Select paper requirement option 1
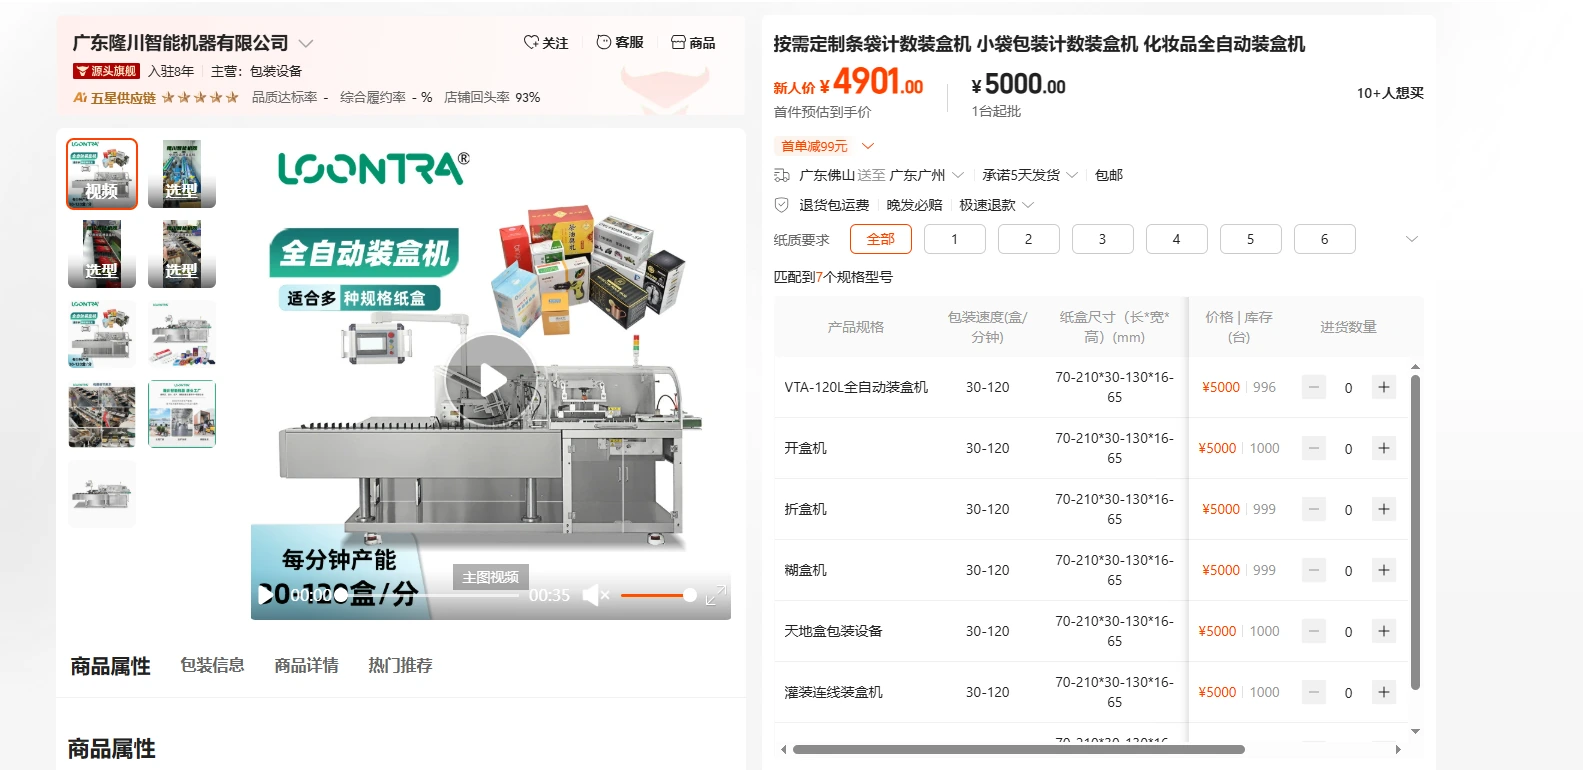Screen dimensions: 1583x770 click(x=955, y=239)
